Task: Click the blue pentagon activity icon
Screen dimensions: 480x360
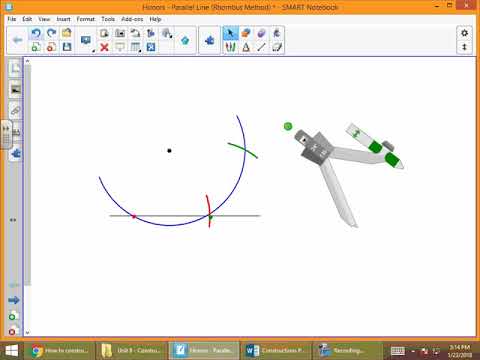Action: (185, 40)
